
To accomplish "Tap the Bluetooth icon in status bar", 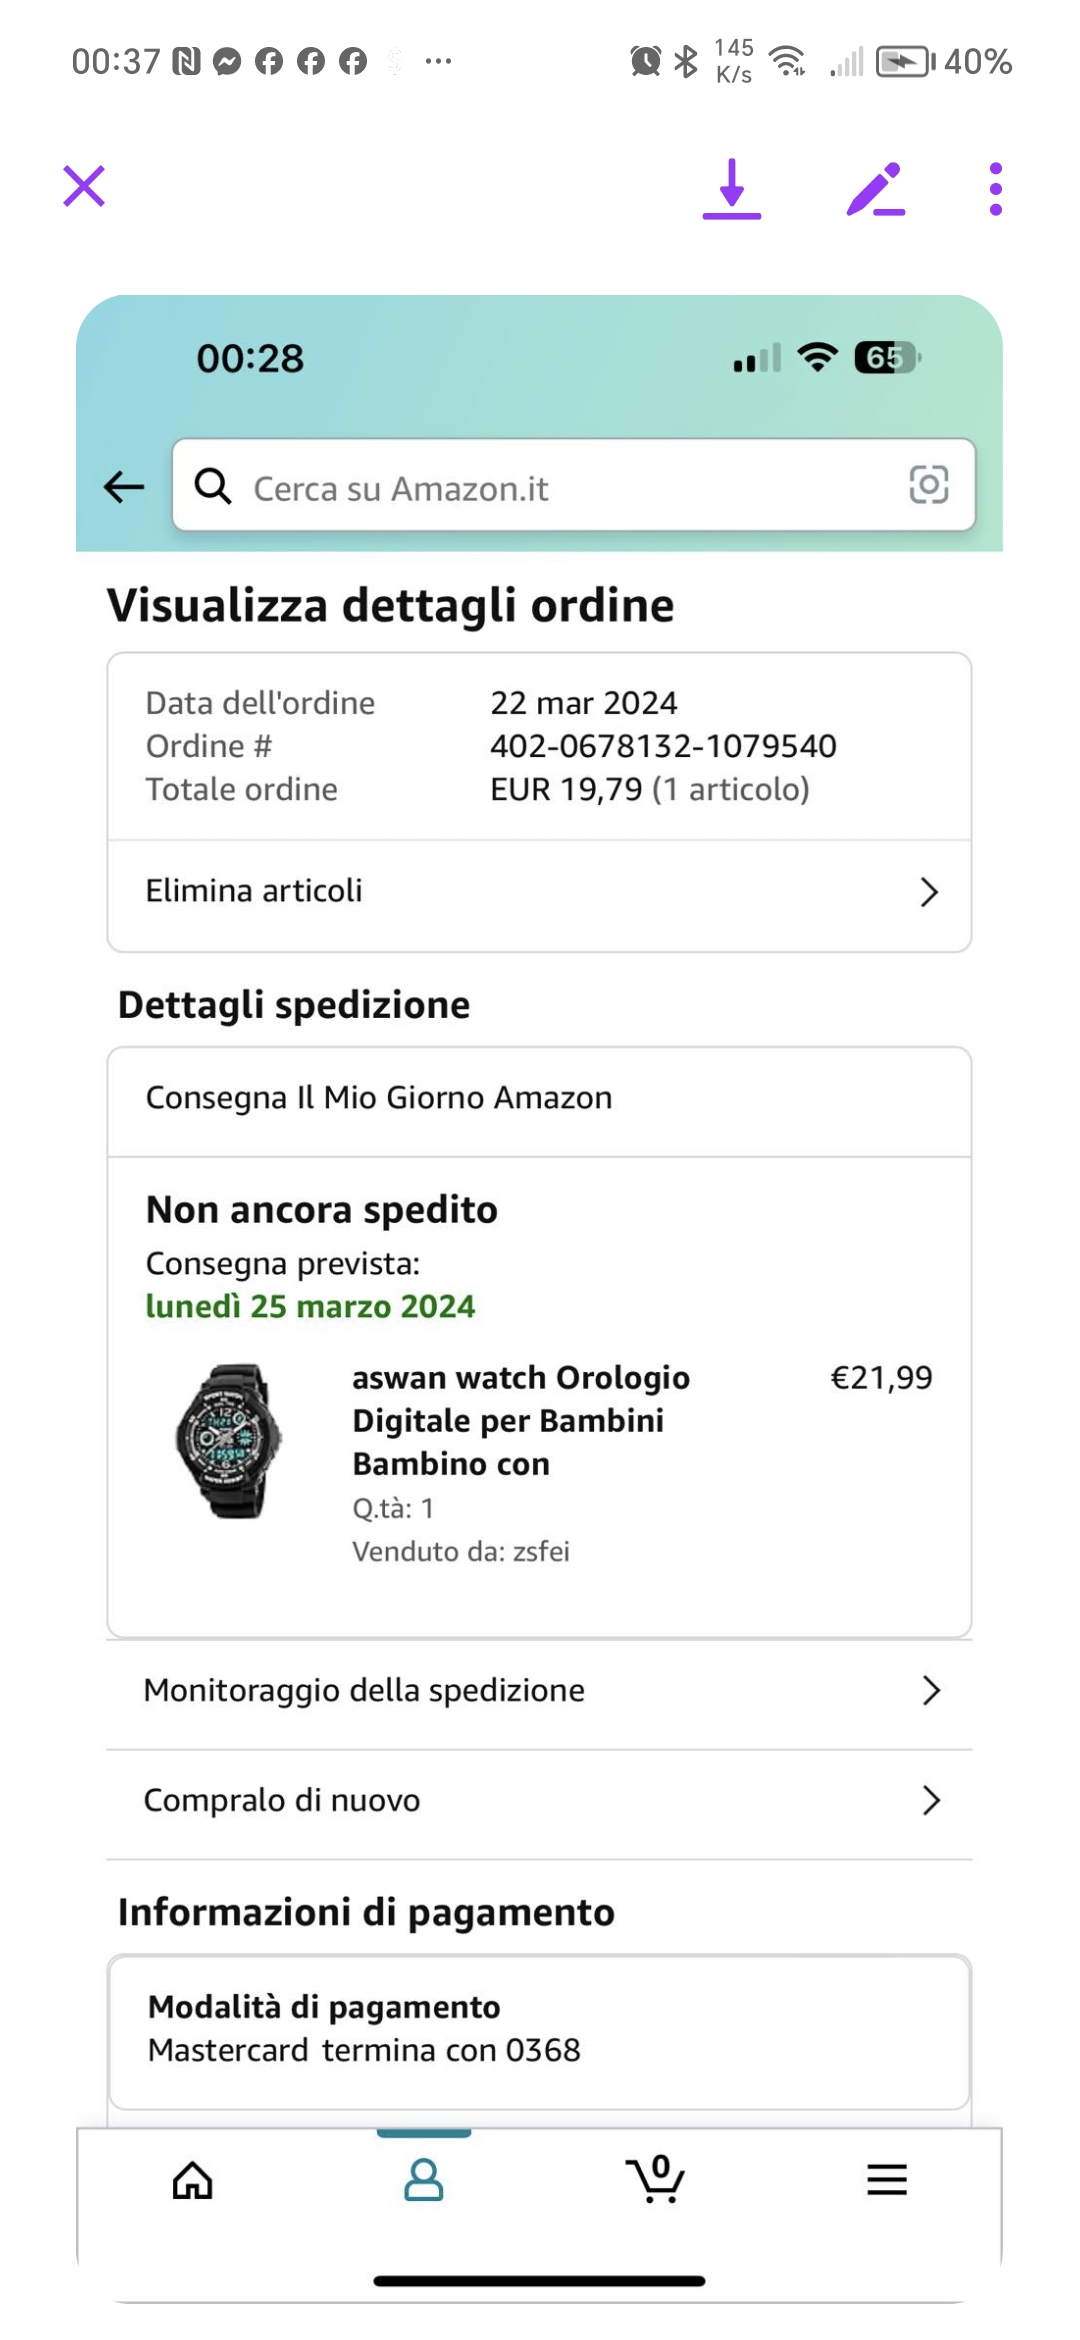I will 686,62.
